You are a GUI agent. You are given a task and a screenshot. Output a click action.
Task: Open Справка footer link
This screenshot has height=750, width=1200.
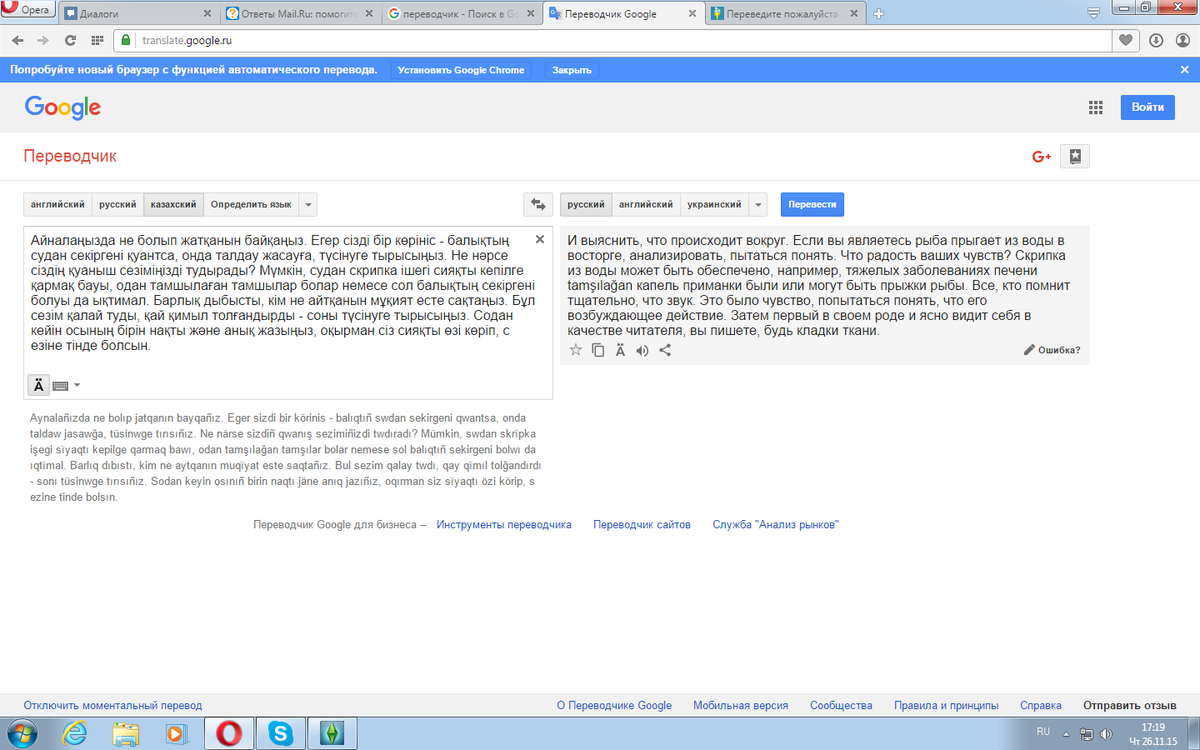click(1041, 705)
